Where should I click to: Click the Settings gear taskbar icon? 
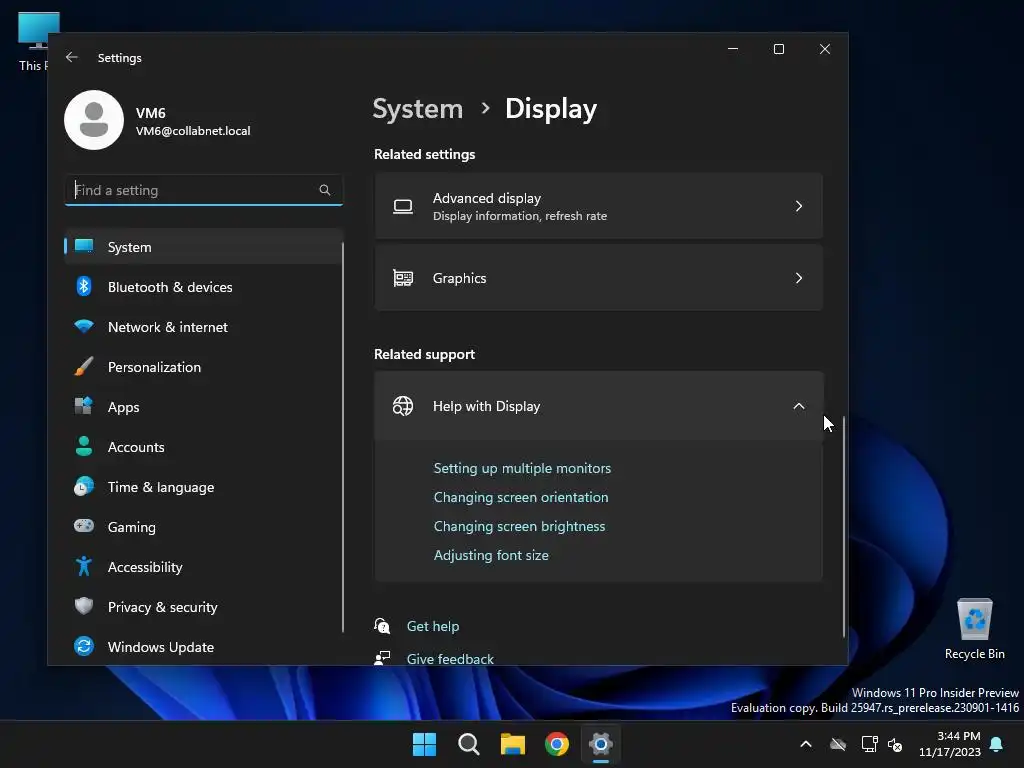pyautogui.click(x=601, y=744)
